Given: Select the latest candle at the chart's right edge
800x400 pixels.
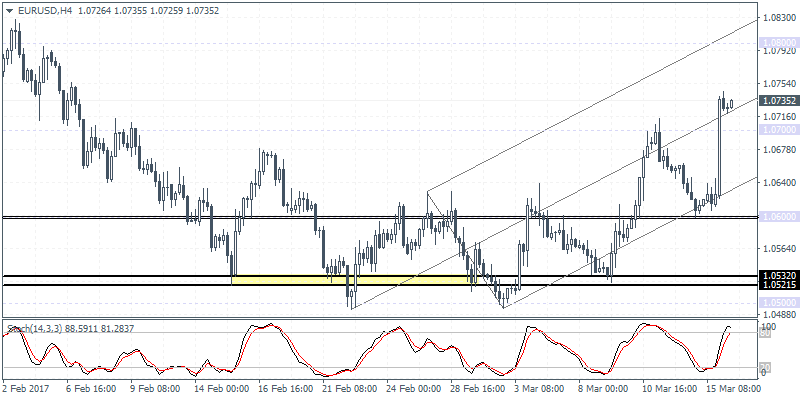Looking at the screenshot, I should [732, 104].
